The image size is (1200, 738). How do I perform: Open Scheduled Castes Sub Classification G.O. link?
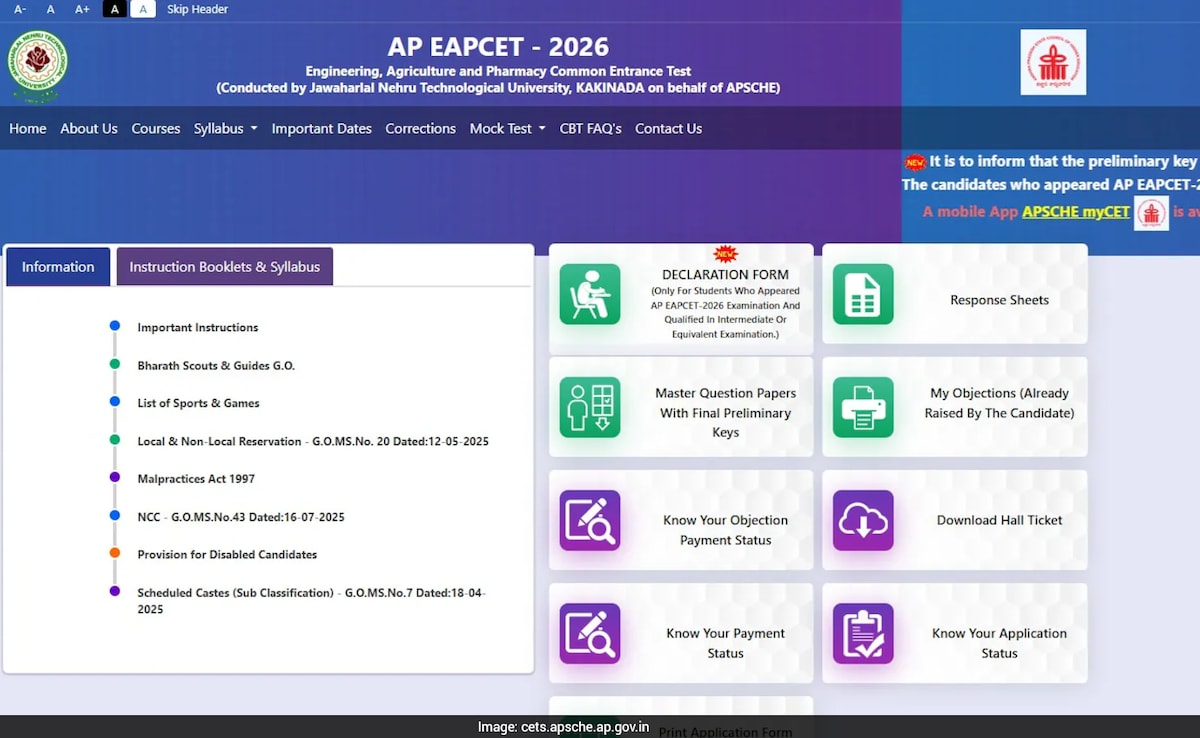[x=311, y=601]
